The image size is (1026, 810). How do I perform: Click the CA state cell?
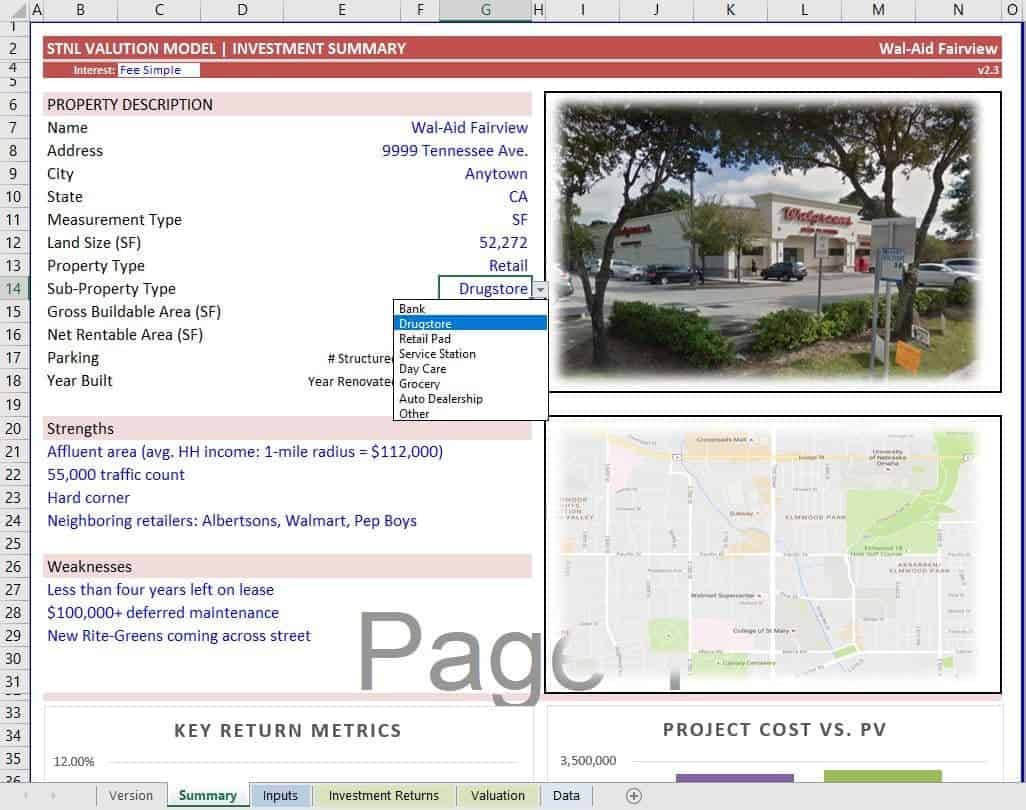[x=518, y=197]
